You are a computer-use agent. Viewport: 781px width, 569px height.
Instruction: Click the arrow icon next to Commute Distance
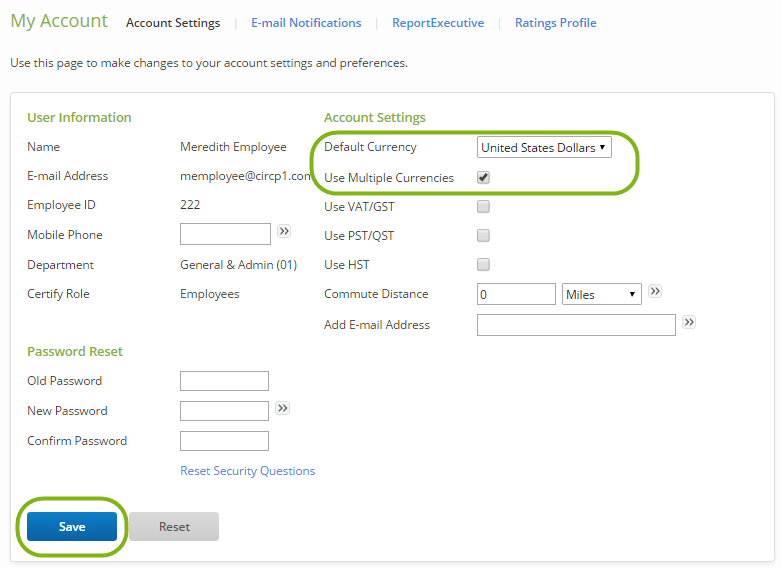click(x=655, y=291)
